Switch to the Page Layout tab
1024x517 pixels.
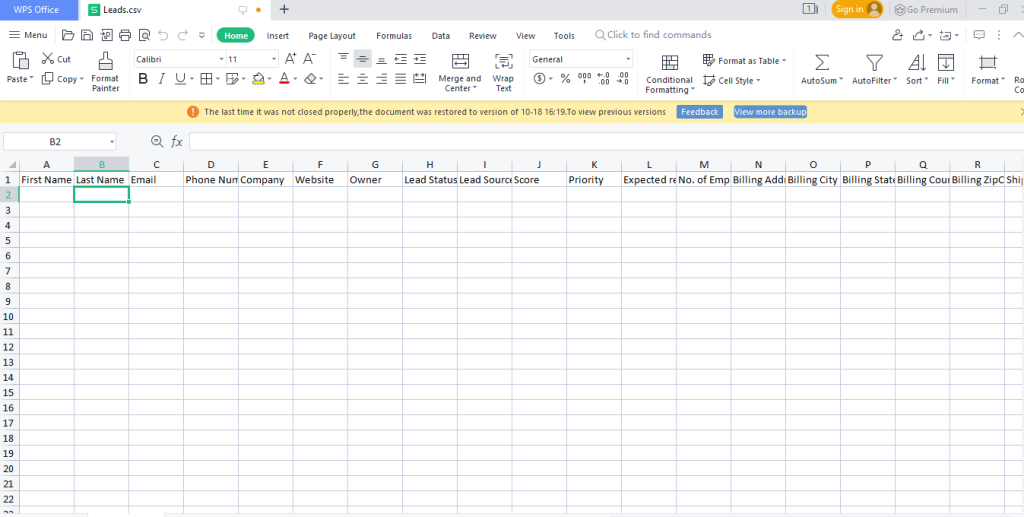coord(332,36)
